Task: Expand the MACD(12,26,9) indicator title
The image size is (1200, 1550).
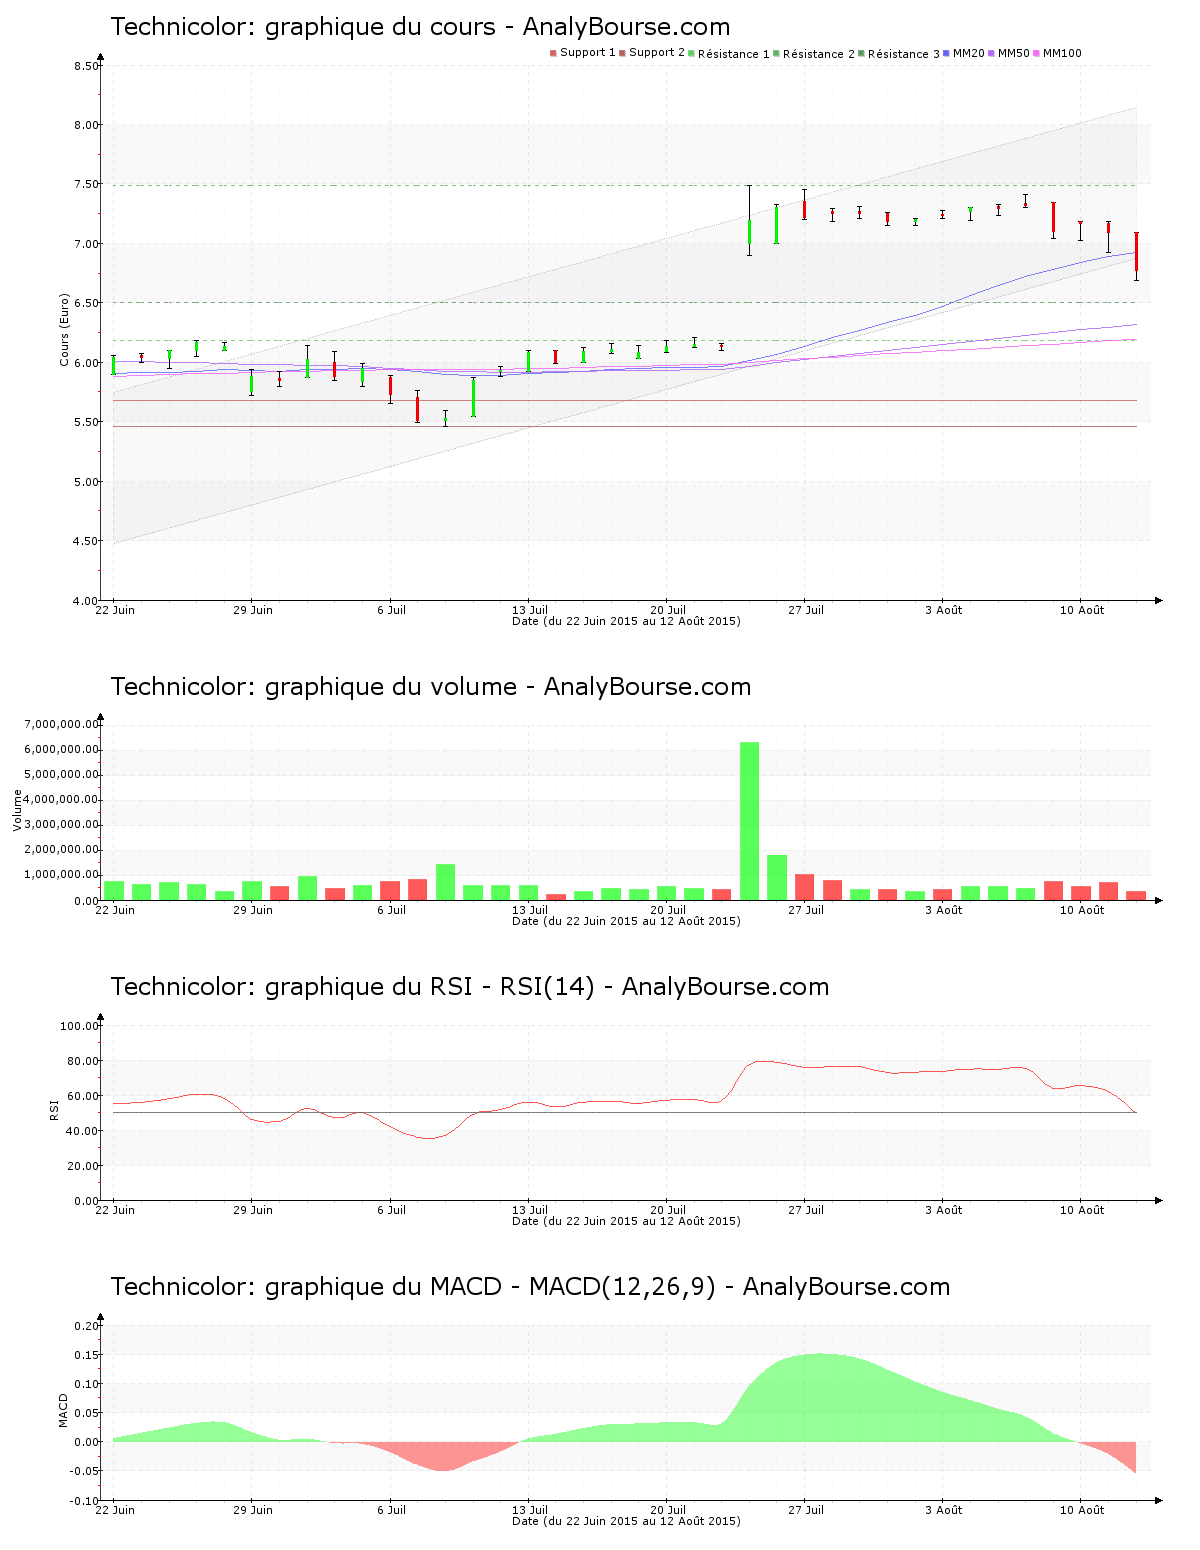Action: [x=530, y=1289]
